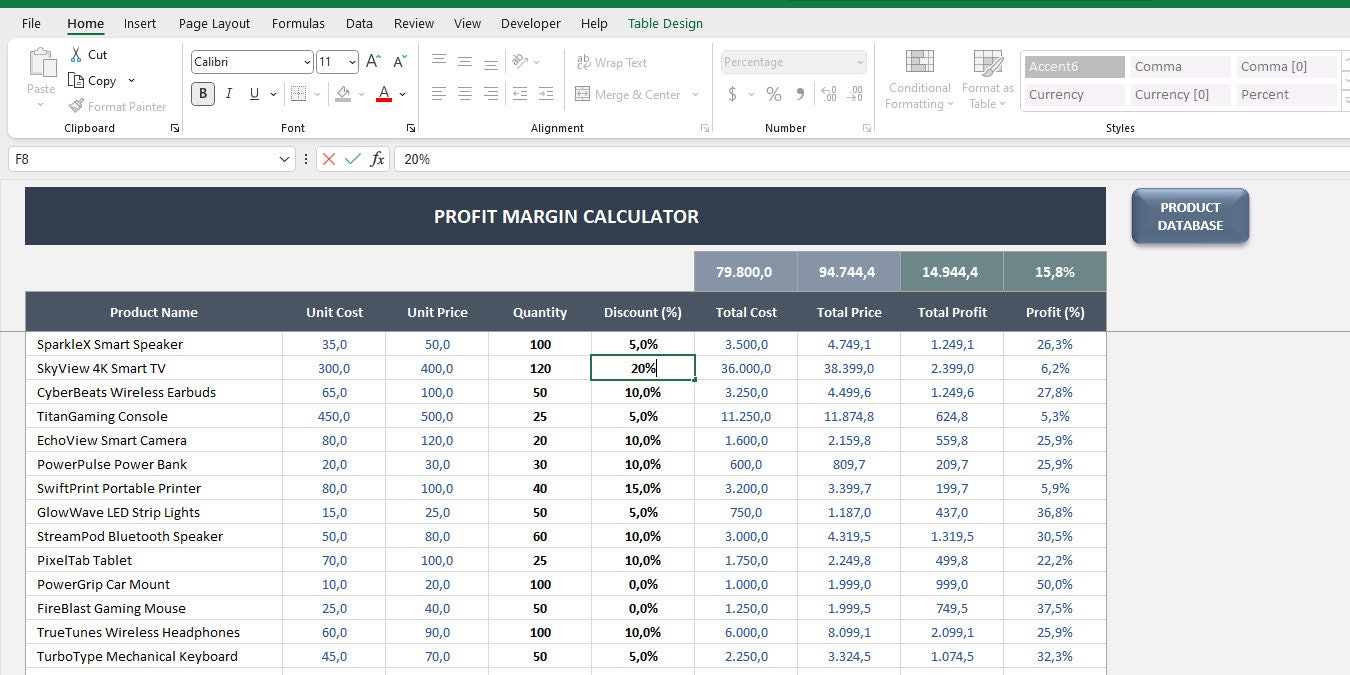Click the Format Painter icon

coord(76,106)
